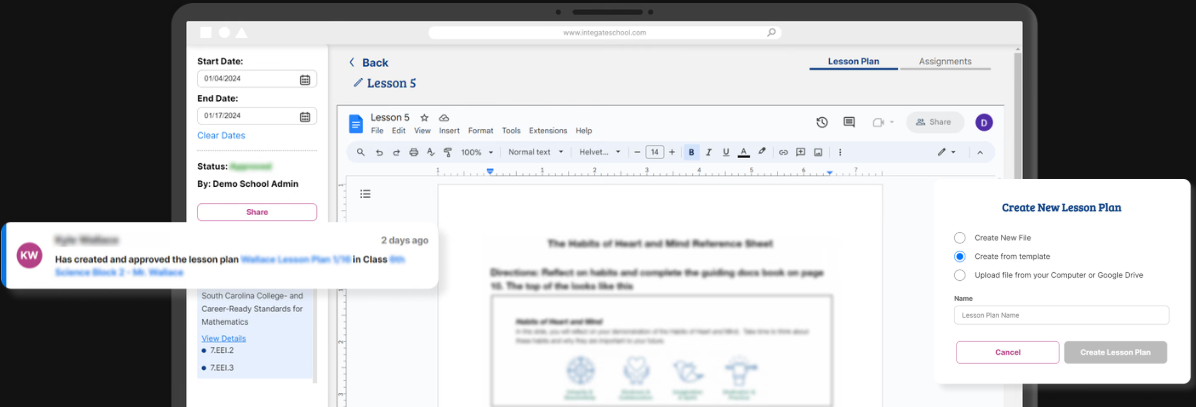Open the Normal text style dropdown
The width and height of the screenshot is (1196, 407).
pos(535,152)
